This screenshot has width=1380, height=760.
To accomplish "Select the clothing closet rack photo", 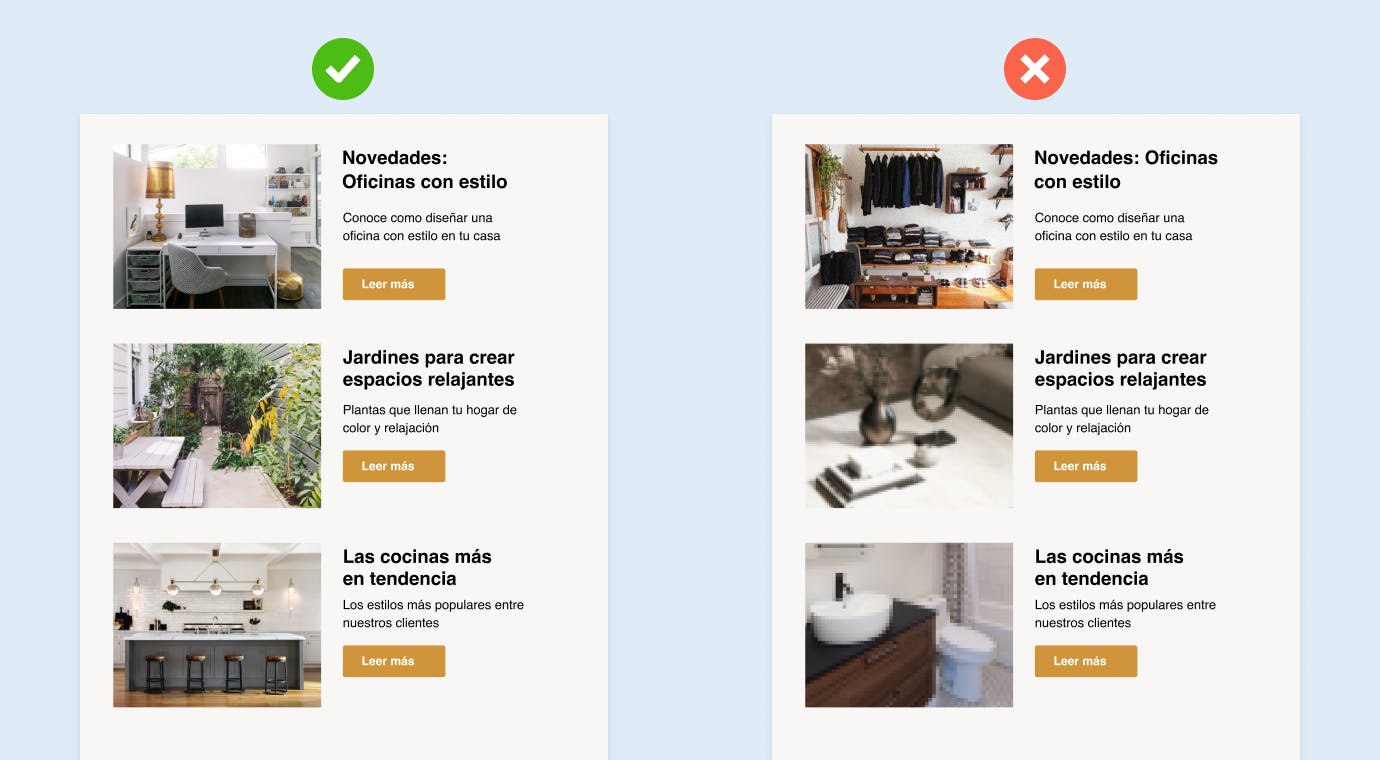I will [x=909, y=226].
